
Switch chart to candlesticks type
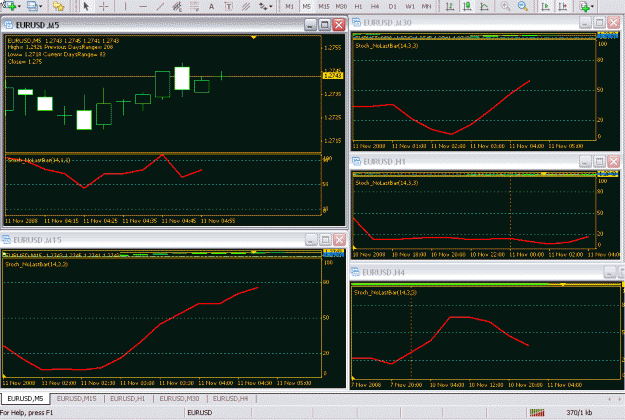pyautogui.click(x=467, y=6)
